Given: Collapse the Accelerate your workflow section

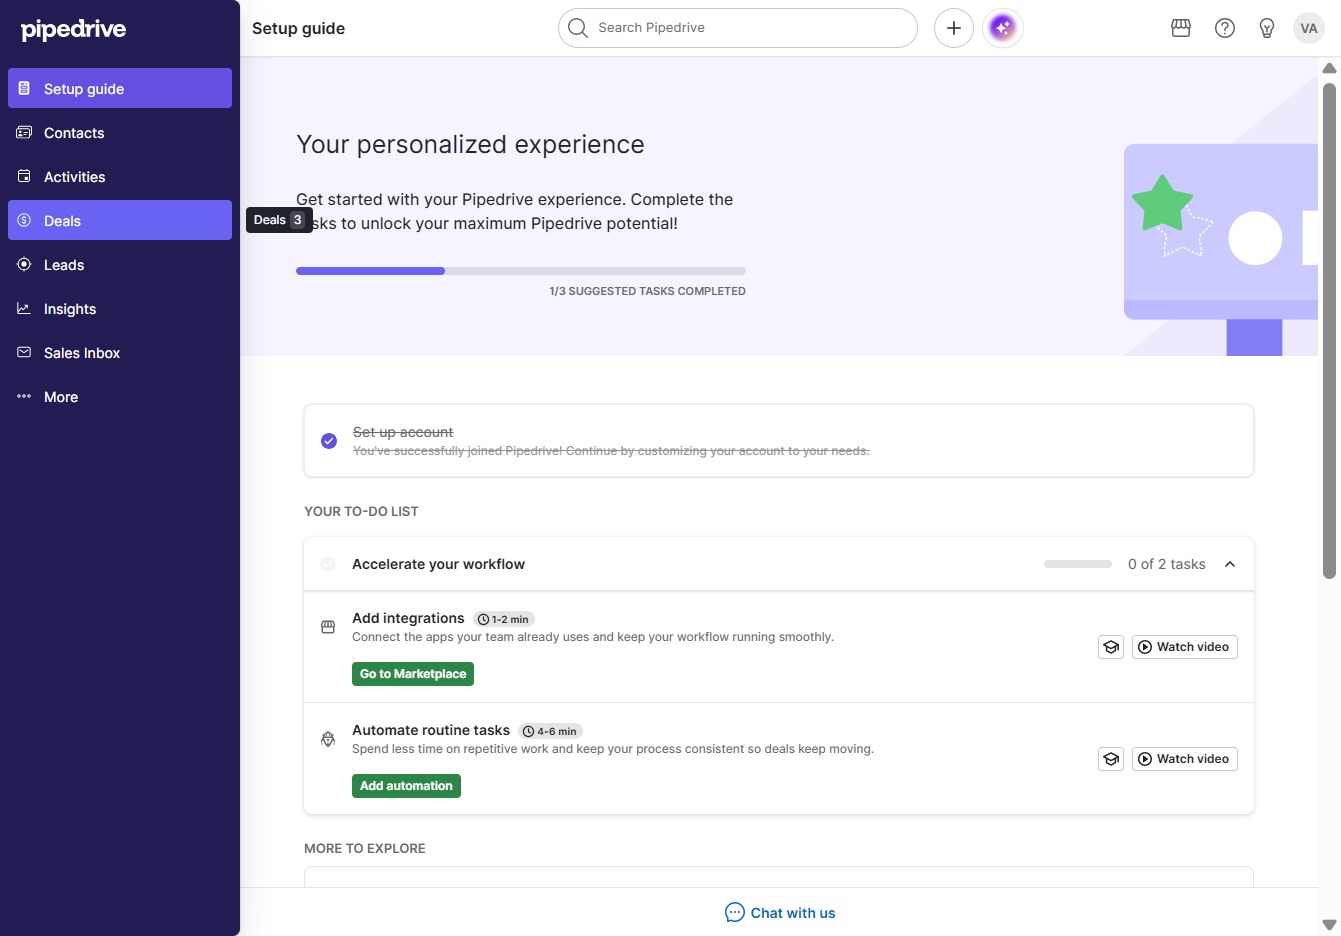Looking at the screenshot, I should 1230,564.
